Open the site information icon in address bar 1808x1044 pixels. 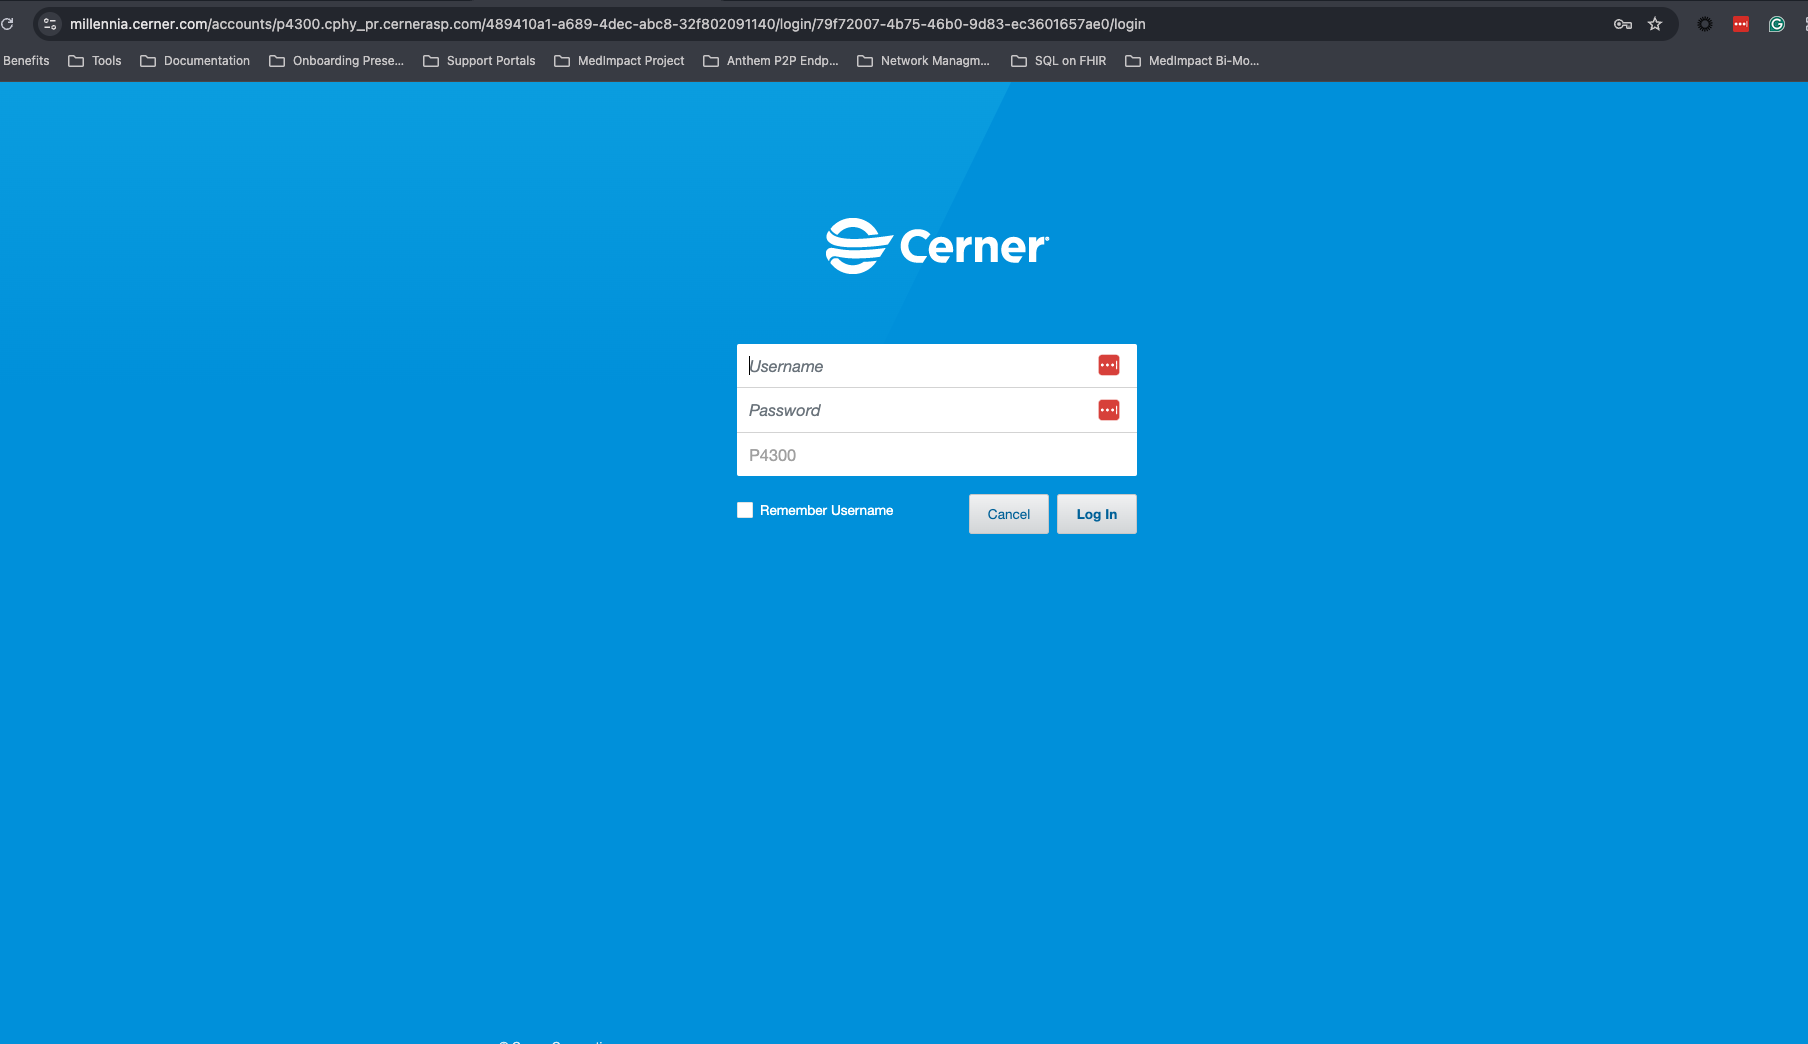49,24
